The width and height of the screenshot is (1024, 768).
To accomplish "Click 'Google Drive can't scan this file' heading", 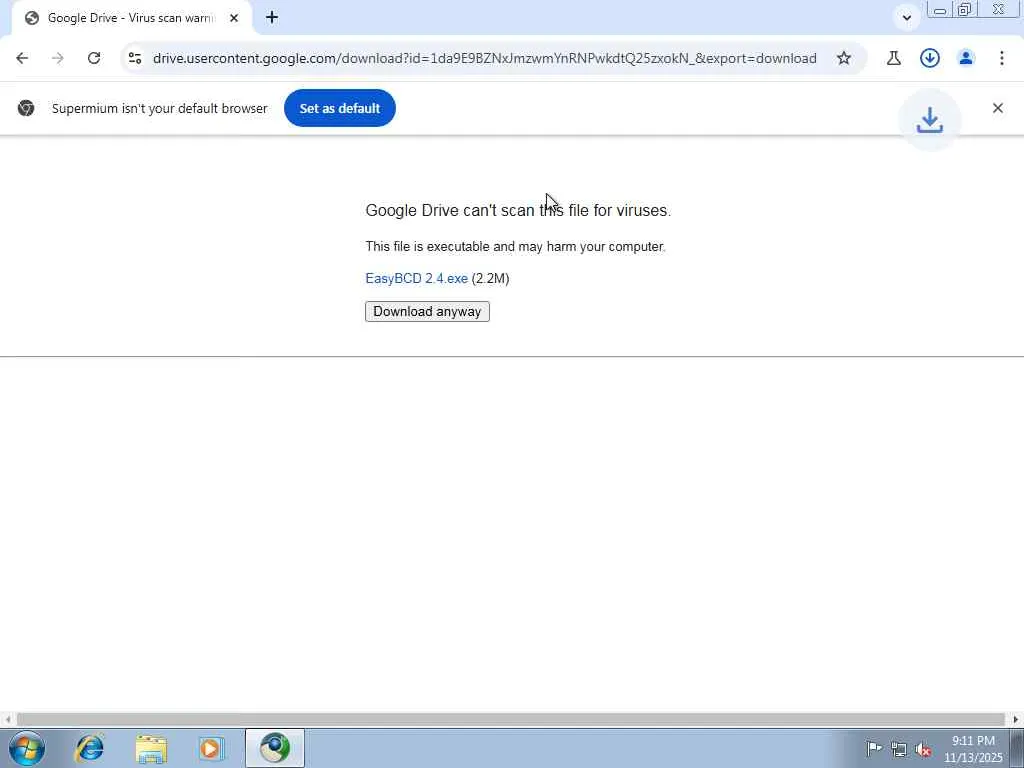I will tap(519, 210).
